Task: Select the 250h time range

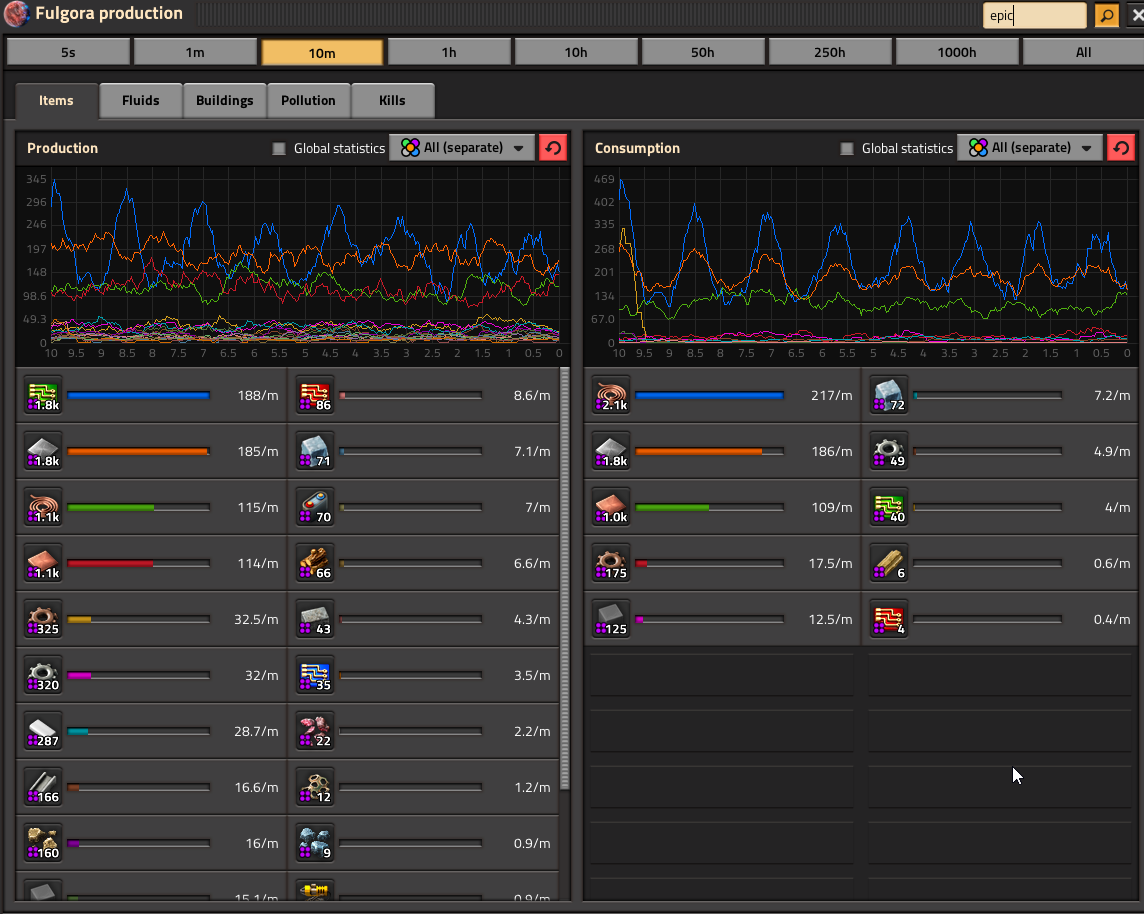Action: click(x=830, y=53)
